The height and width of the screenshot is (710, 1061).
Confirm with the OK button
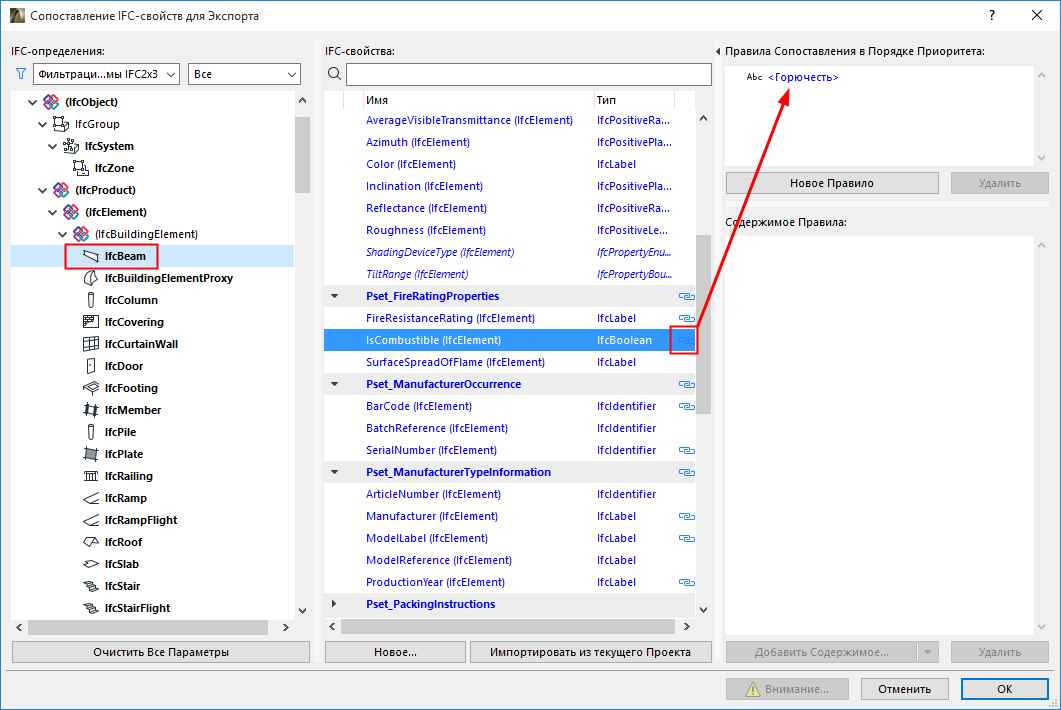1004,689
